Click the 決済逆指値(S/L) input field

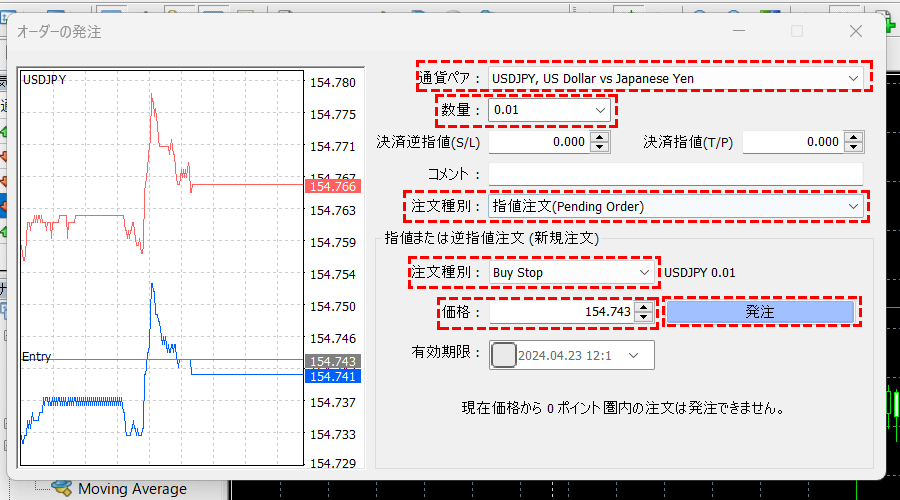[x=538, y=142]
